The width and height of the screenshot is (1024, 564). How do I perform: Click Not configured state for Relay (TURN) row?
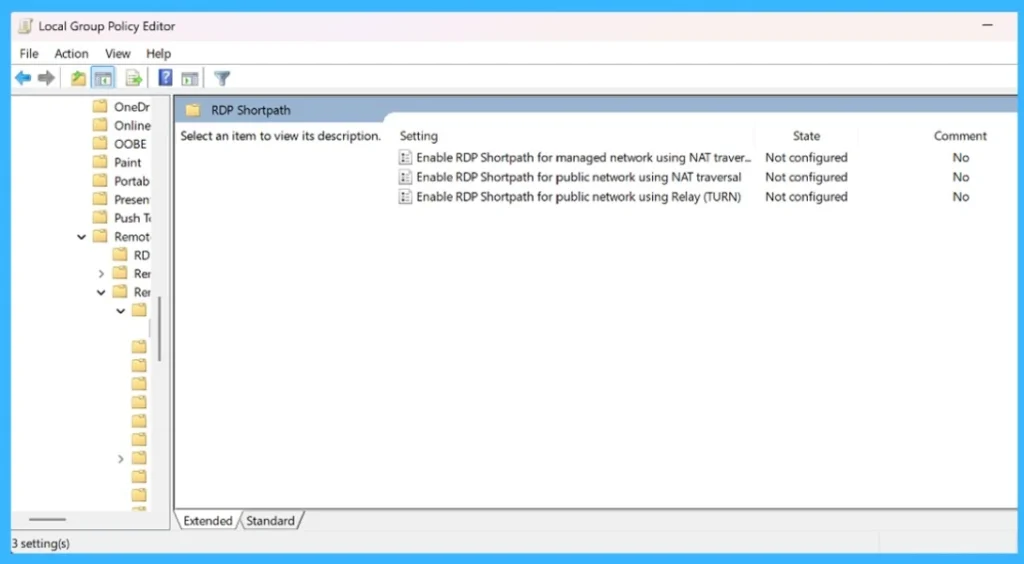806,196
